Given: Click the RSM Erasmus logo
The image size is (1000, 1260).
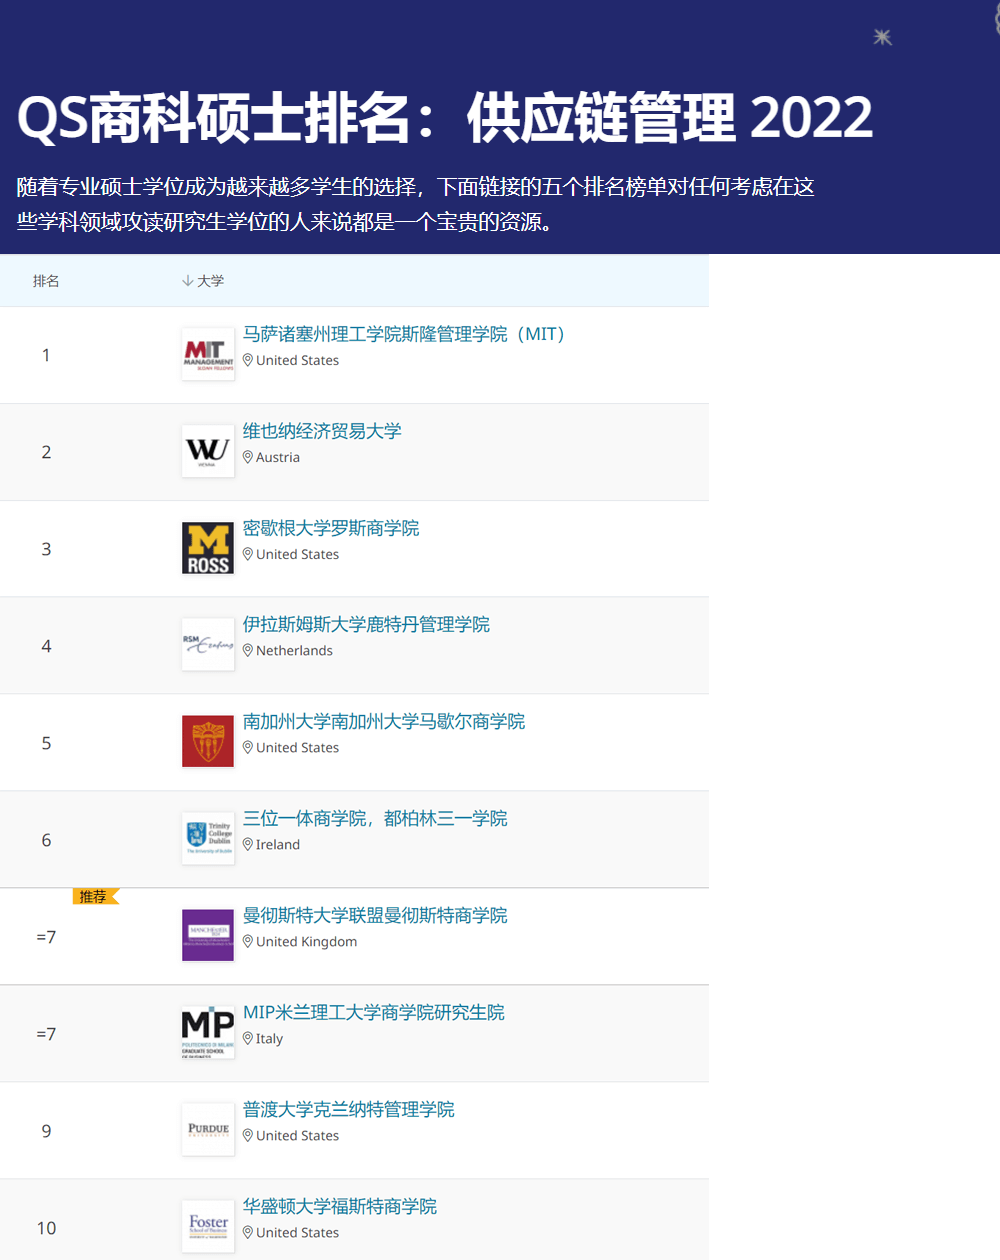Looking at the screenshot, I should pos(208,645).
